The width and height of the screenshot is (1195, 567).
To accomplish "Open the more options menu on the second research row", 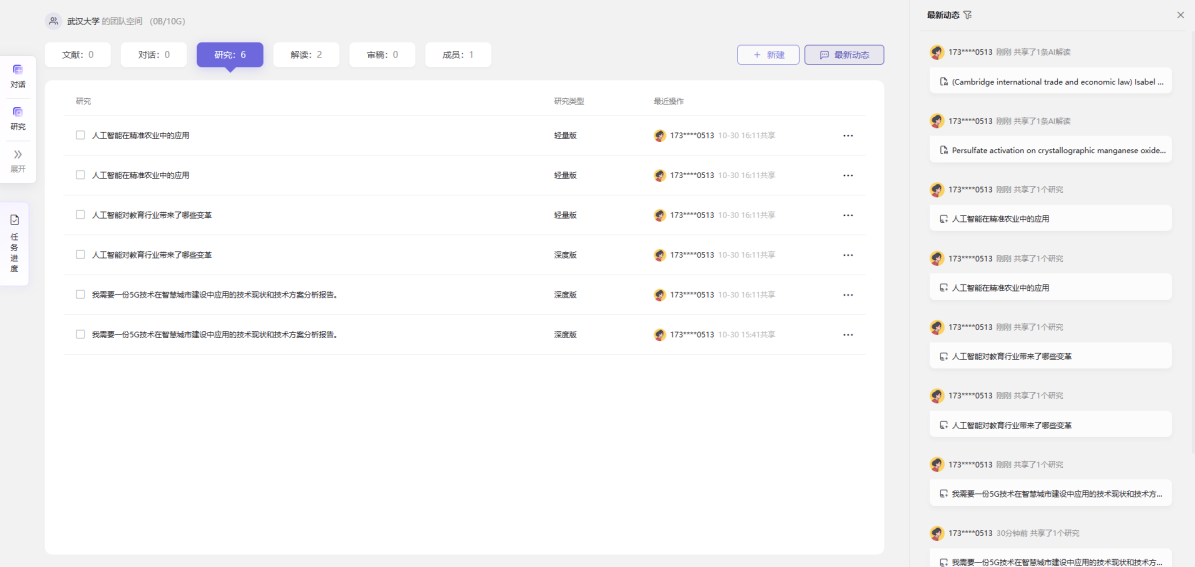I will (848, 176).
